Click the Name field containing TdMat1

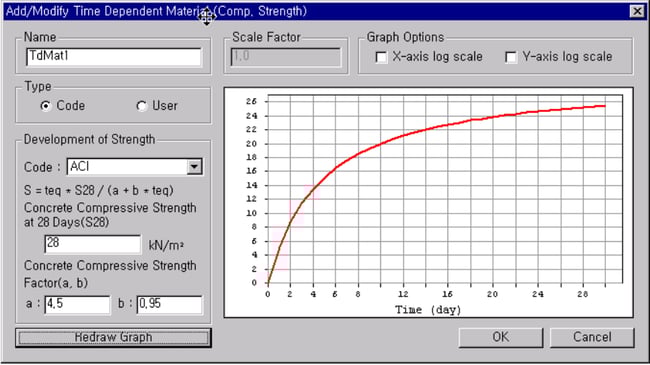[x=114, y=57]
